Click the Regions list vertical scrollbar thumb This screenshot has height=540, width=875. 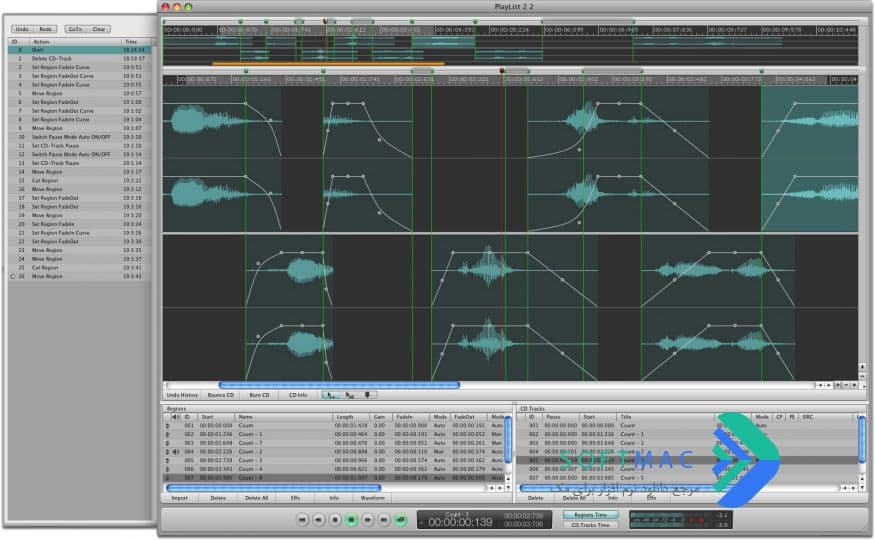508,439
